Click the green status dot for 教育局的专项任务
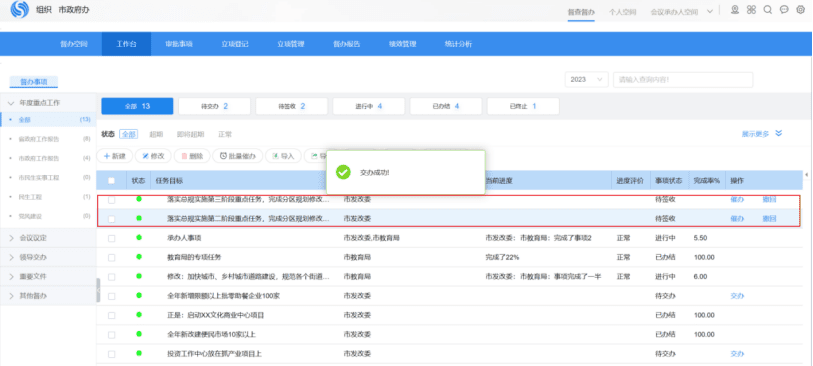 tap(138, 257)
